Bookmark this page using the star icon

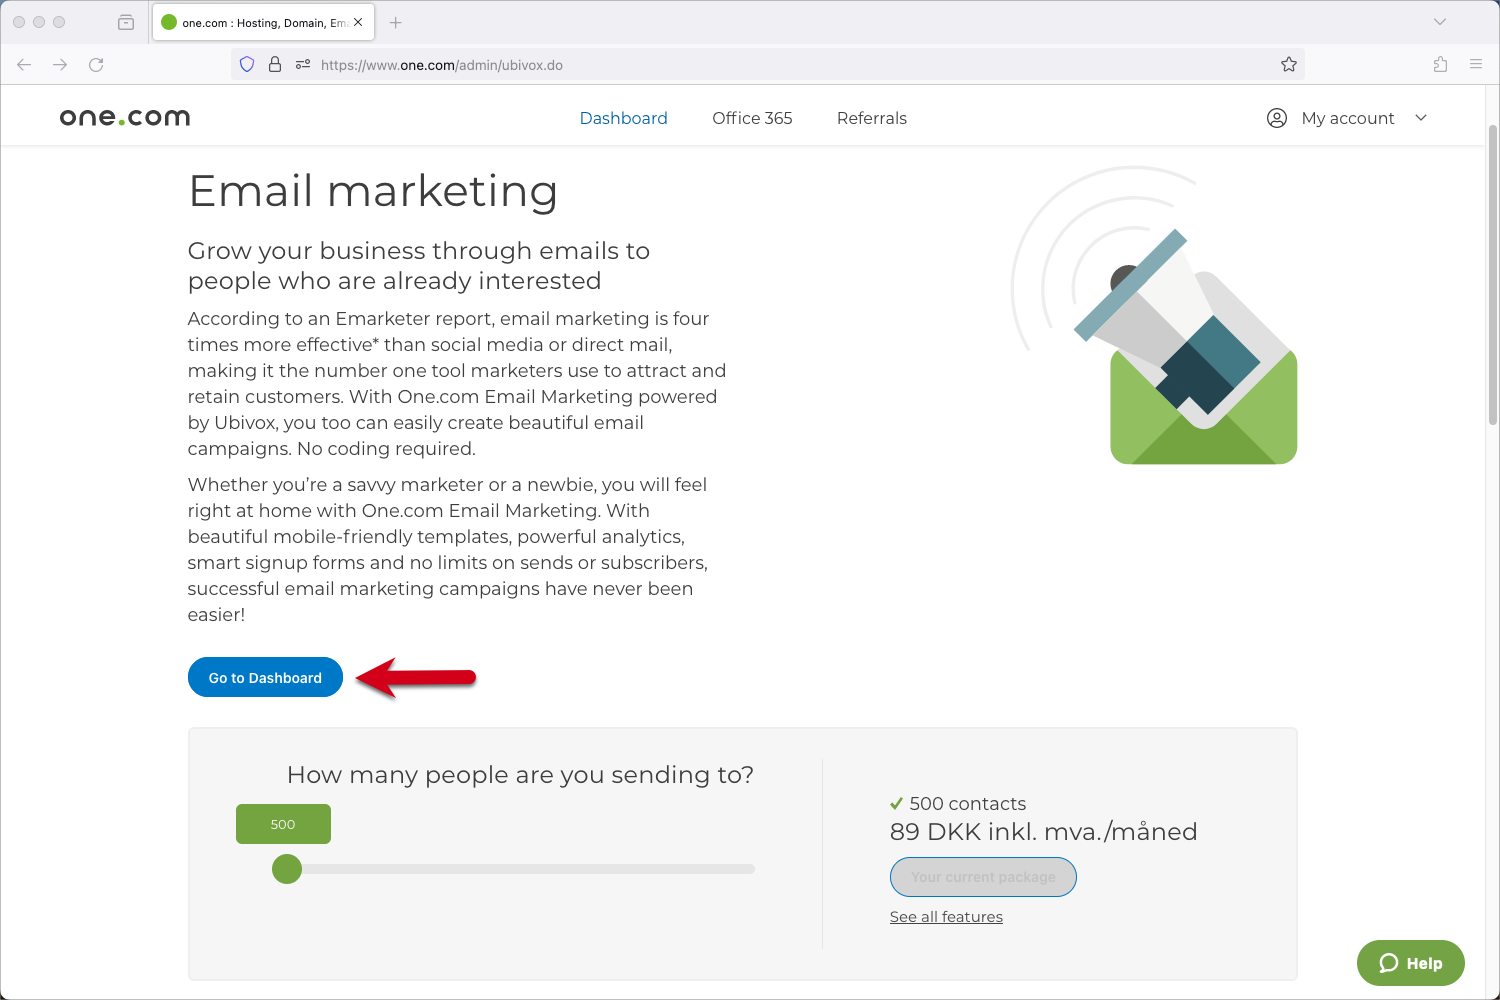tap(1288, 64)
